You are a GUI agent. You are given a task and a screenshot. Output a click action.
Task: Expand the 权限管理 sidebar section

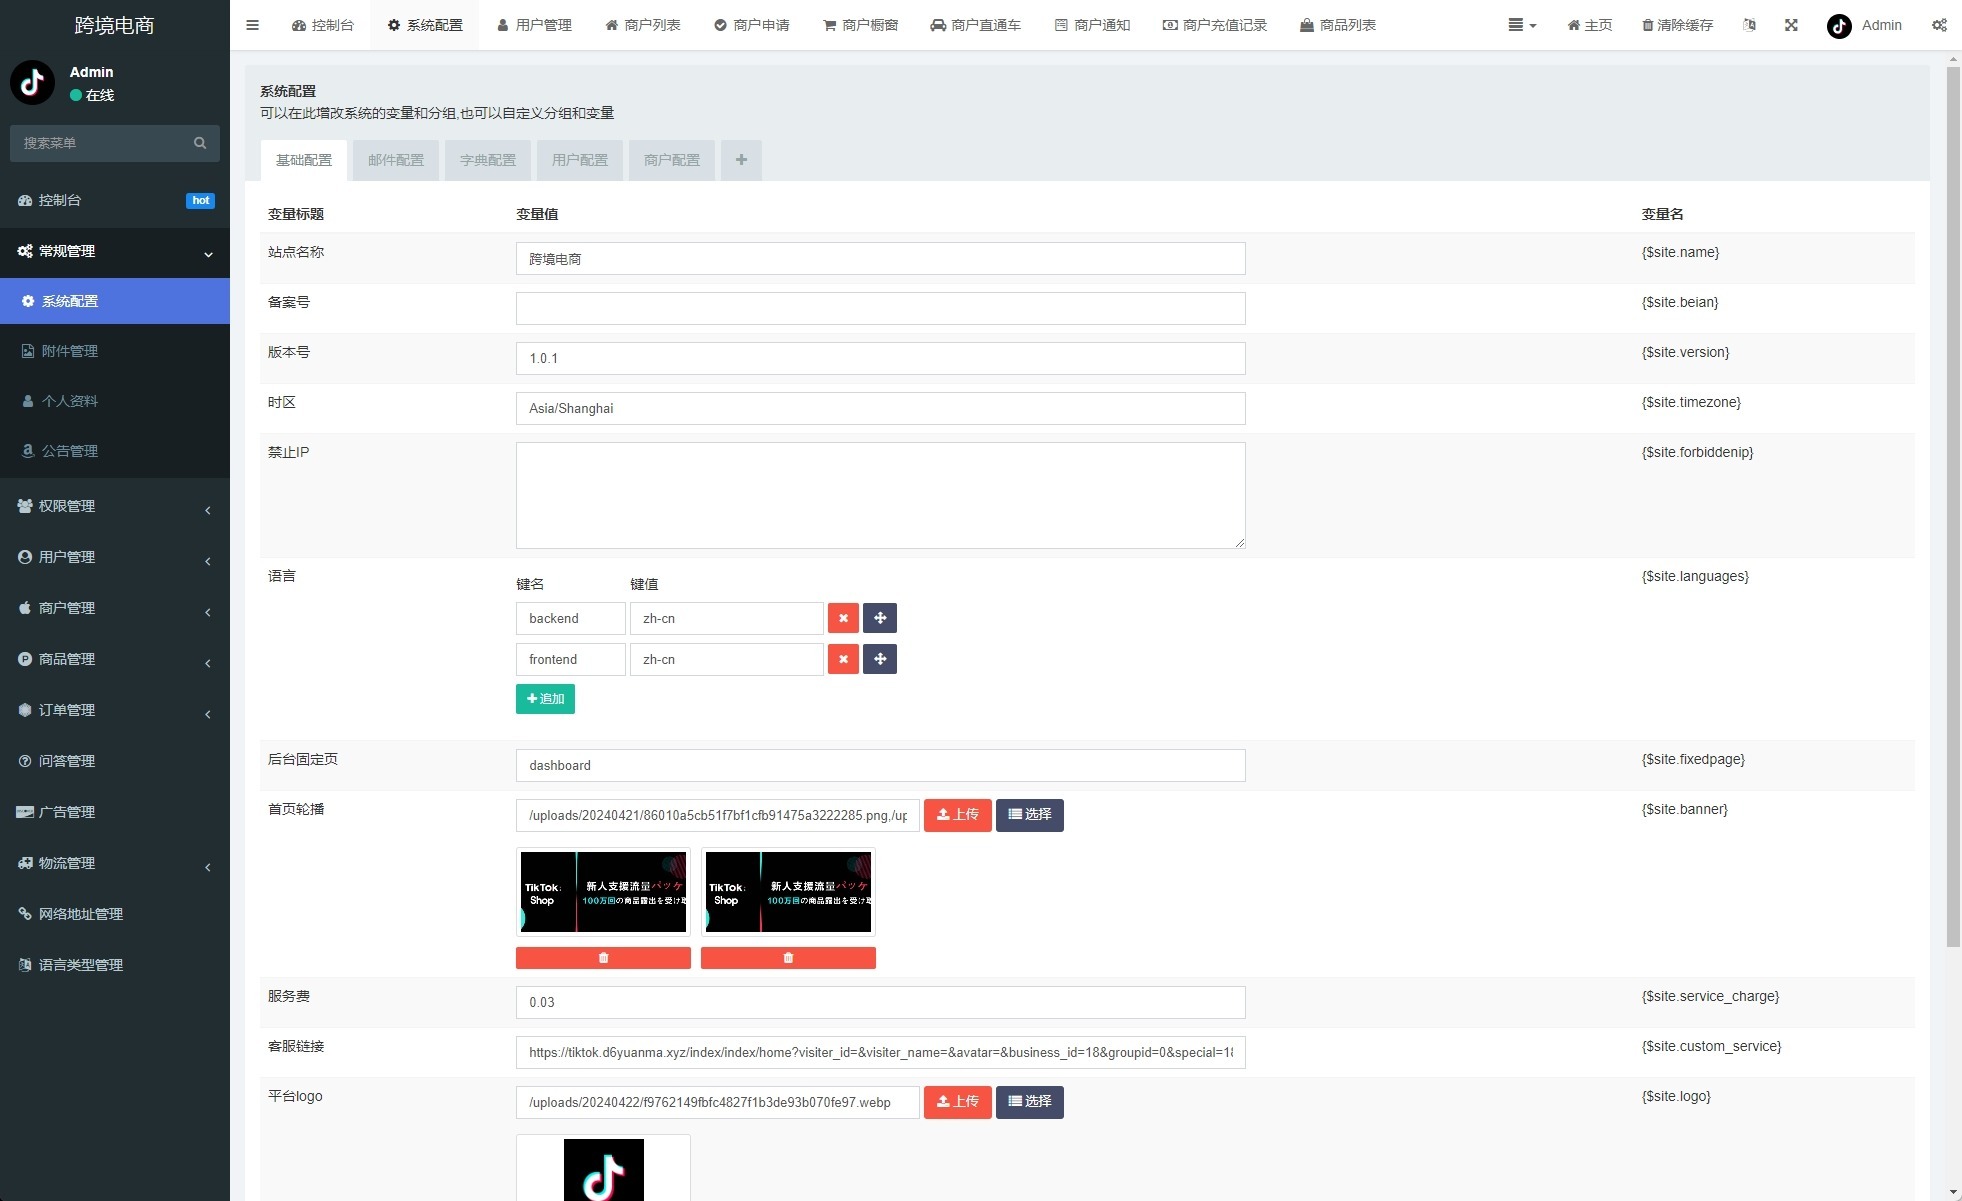[115, 505]
